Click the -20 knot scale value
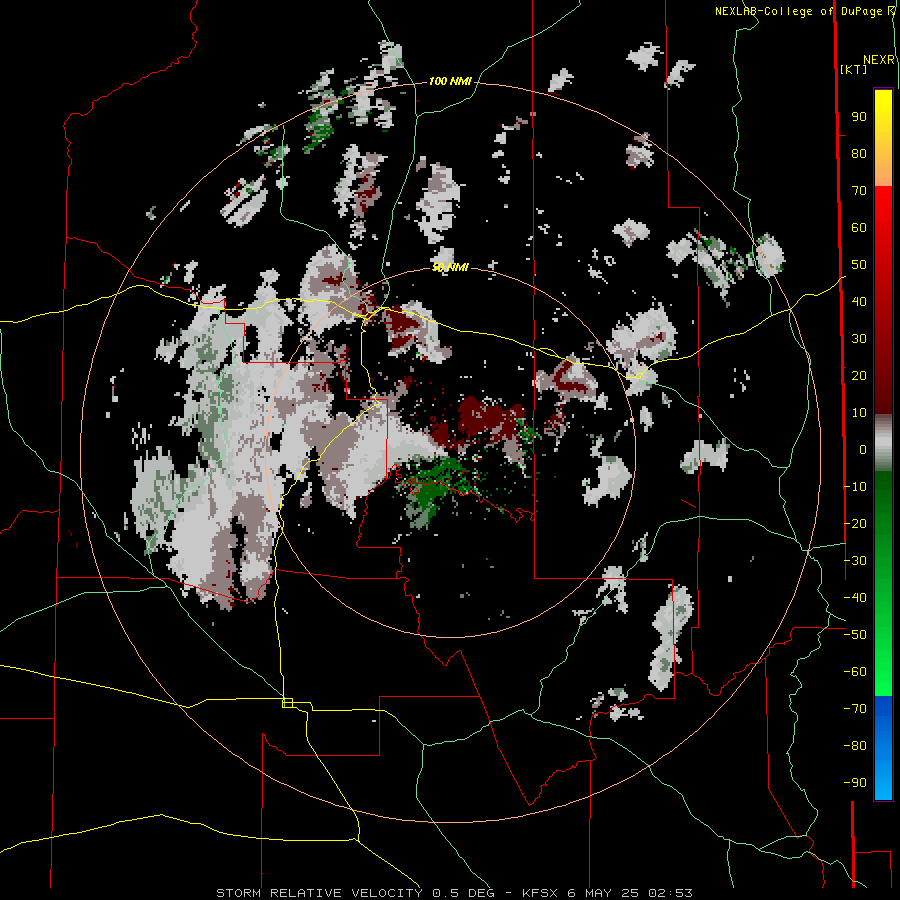The width and height of the screenshot is (900, 900). click(x=855, y=523)
